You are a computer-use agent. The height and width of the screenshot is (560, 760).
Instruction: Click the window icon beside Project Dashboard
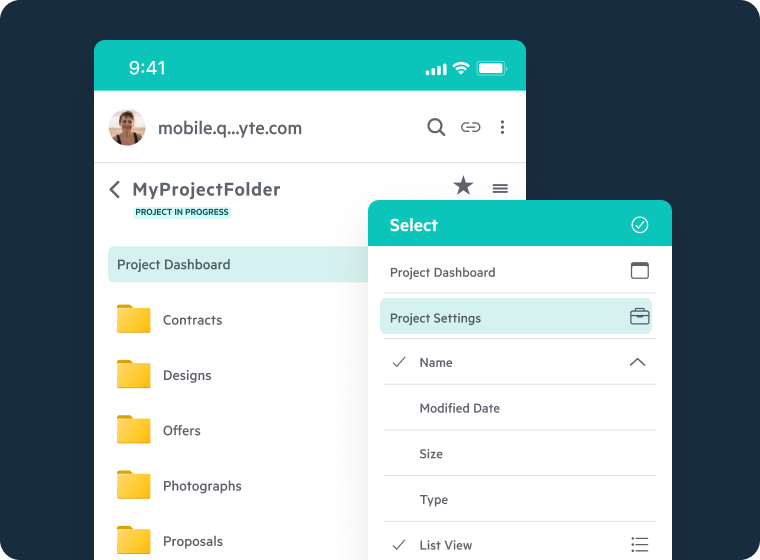pos(640,271)
